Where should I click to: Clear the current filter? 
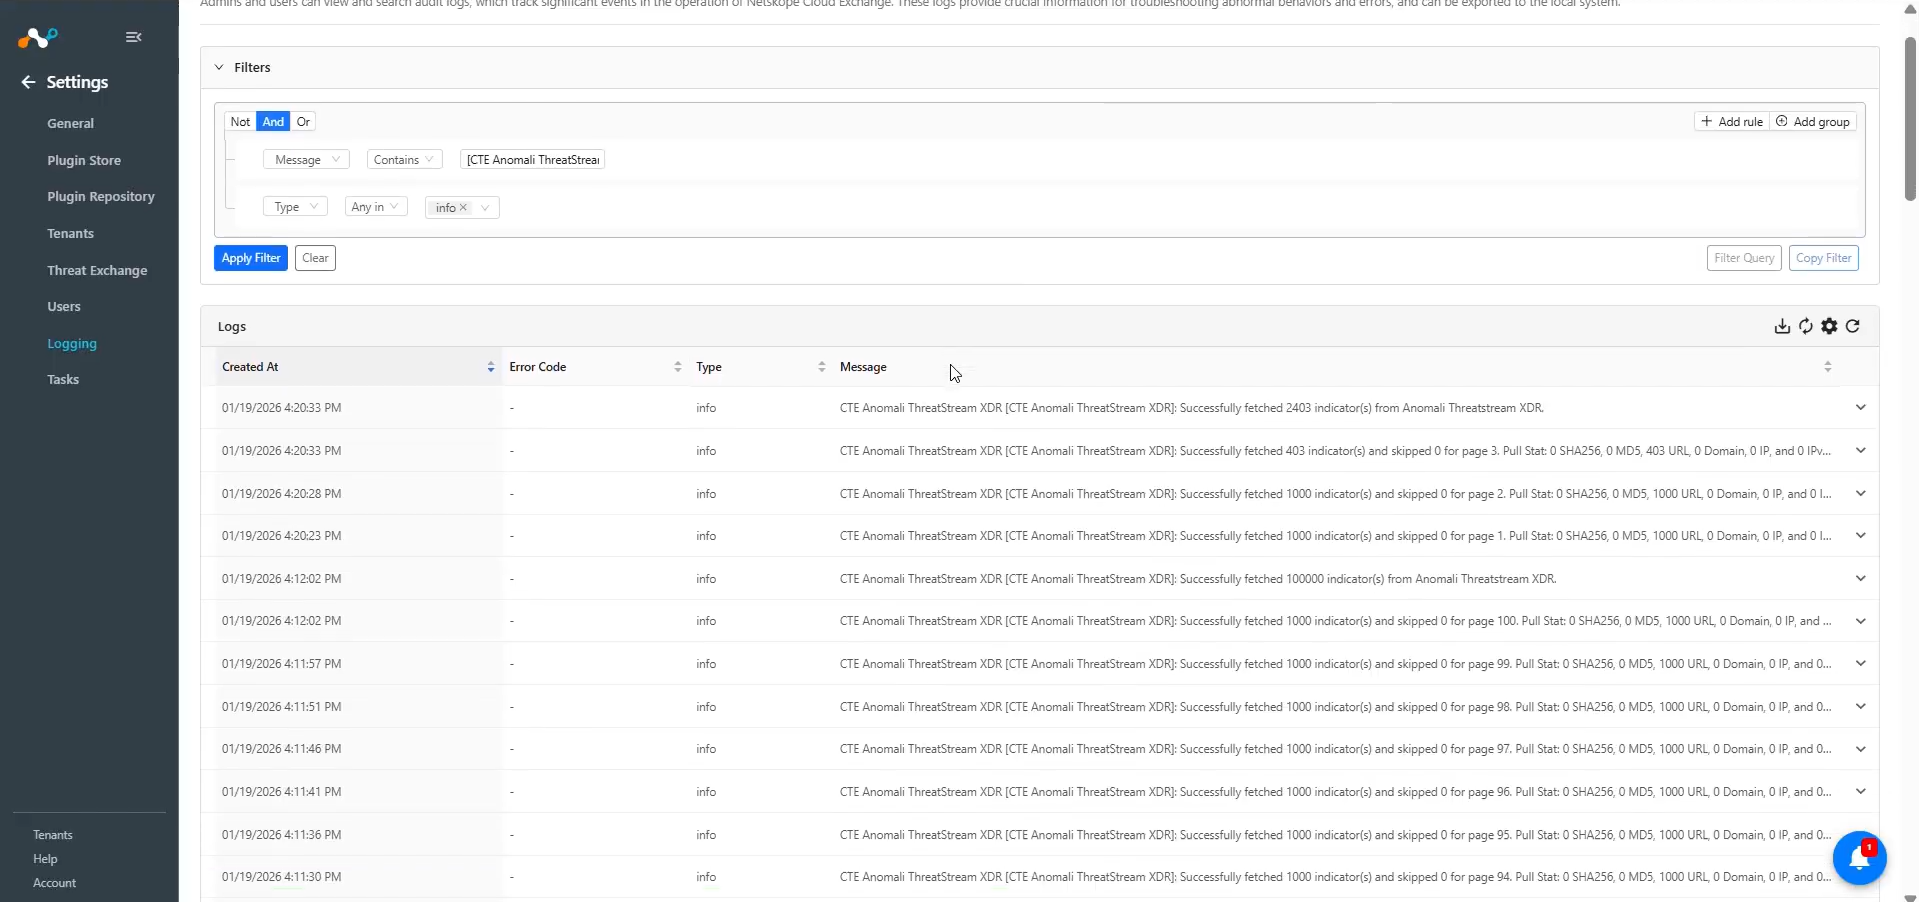point(315,258)
